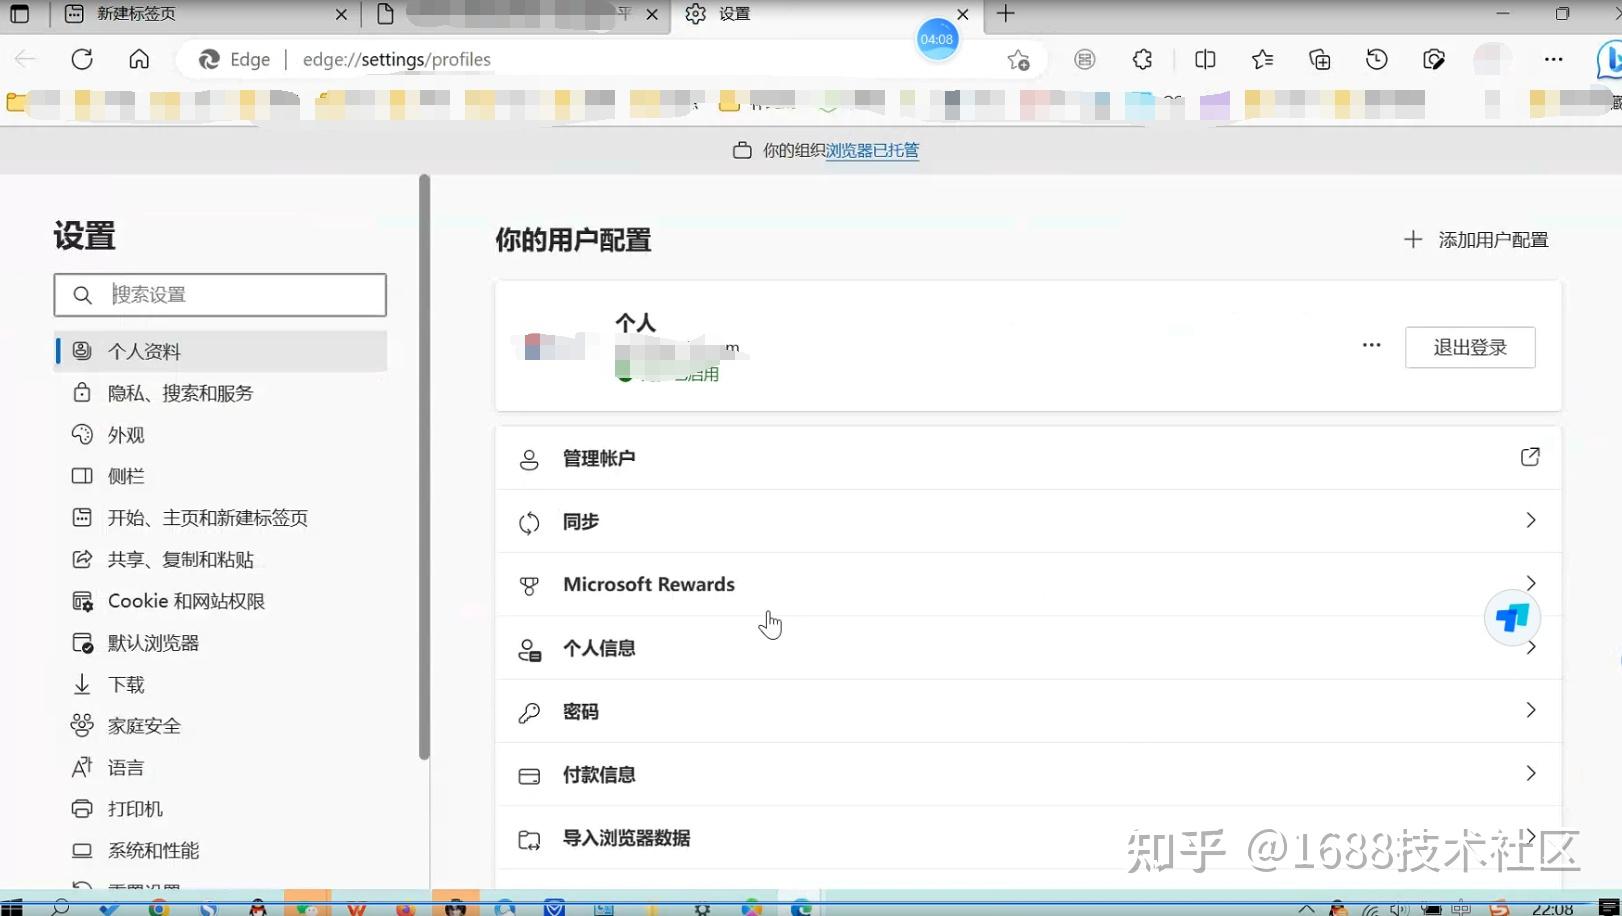Switch to the 新建标签页 tab
Viewport: 1622px width, 916px height.
pos(135,15)
